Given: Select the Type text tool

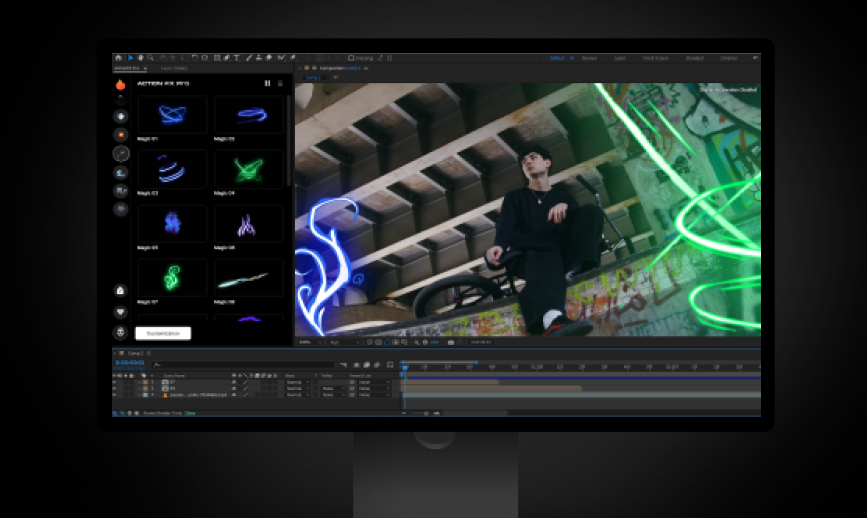Looking at the screenshot, I should tap(236, 58).
